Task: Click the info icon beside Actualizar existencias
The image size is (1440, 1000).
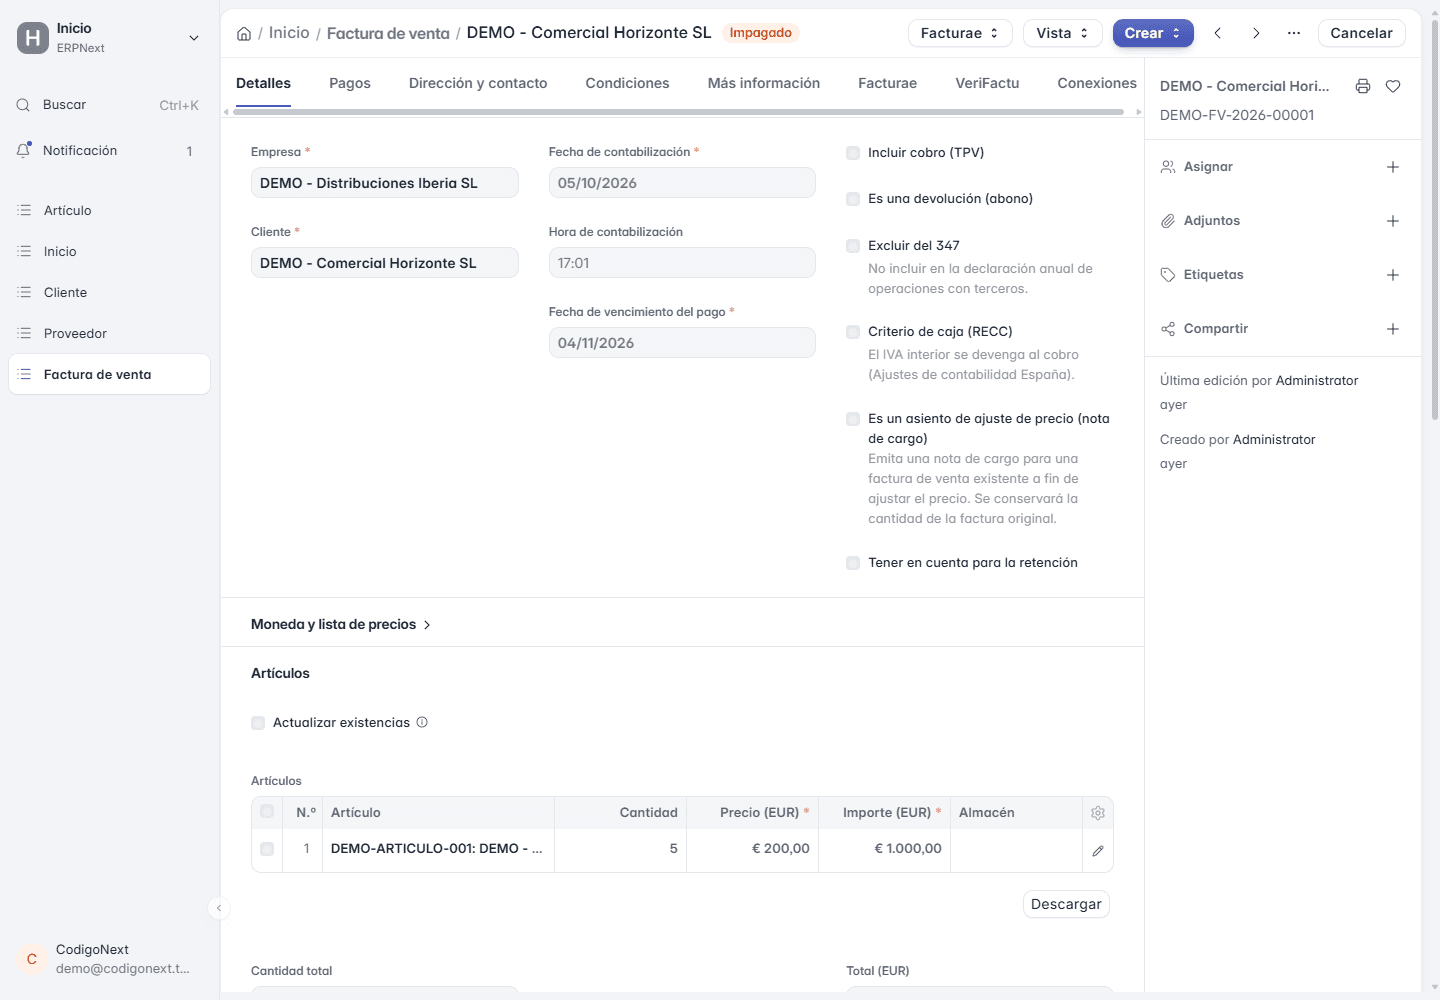Action: tap(422, 722)
